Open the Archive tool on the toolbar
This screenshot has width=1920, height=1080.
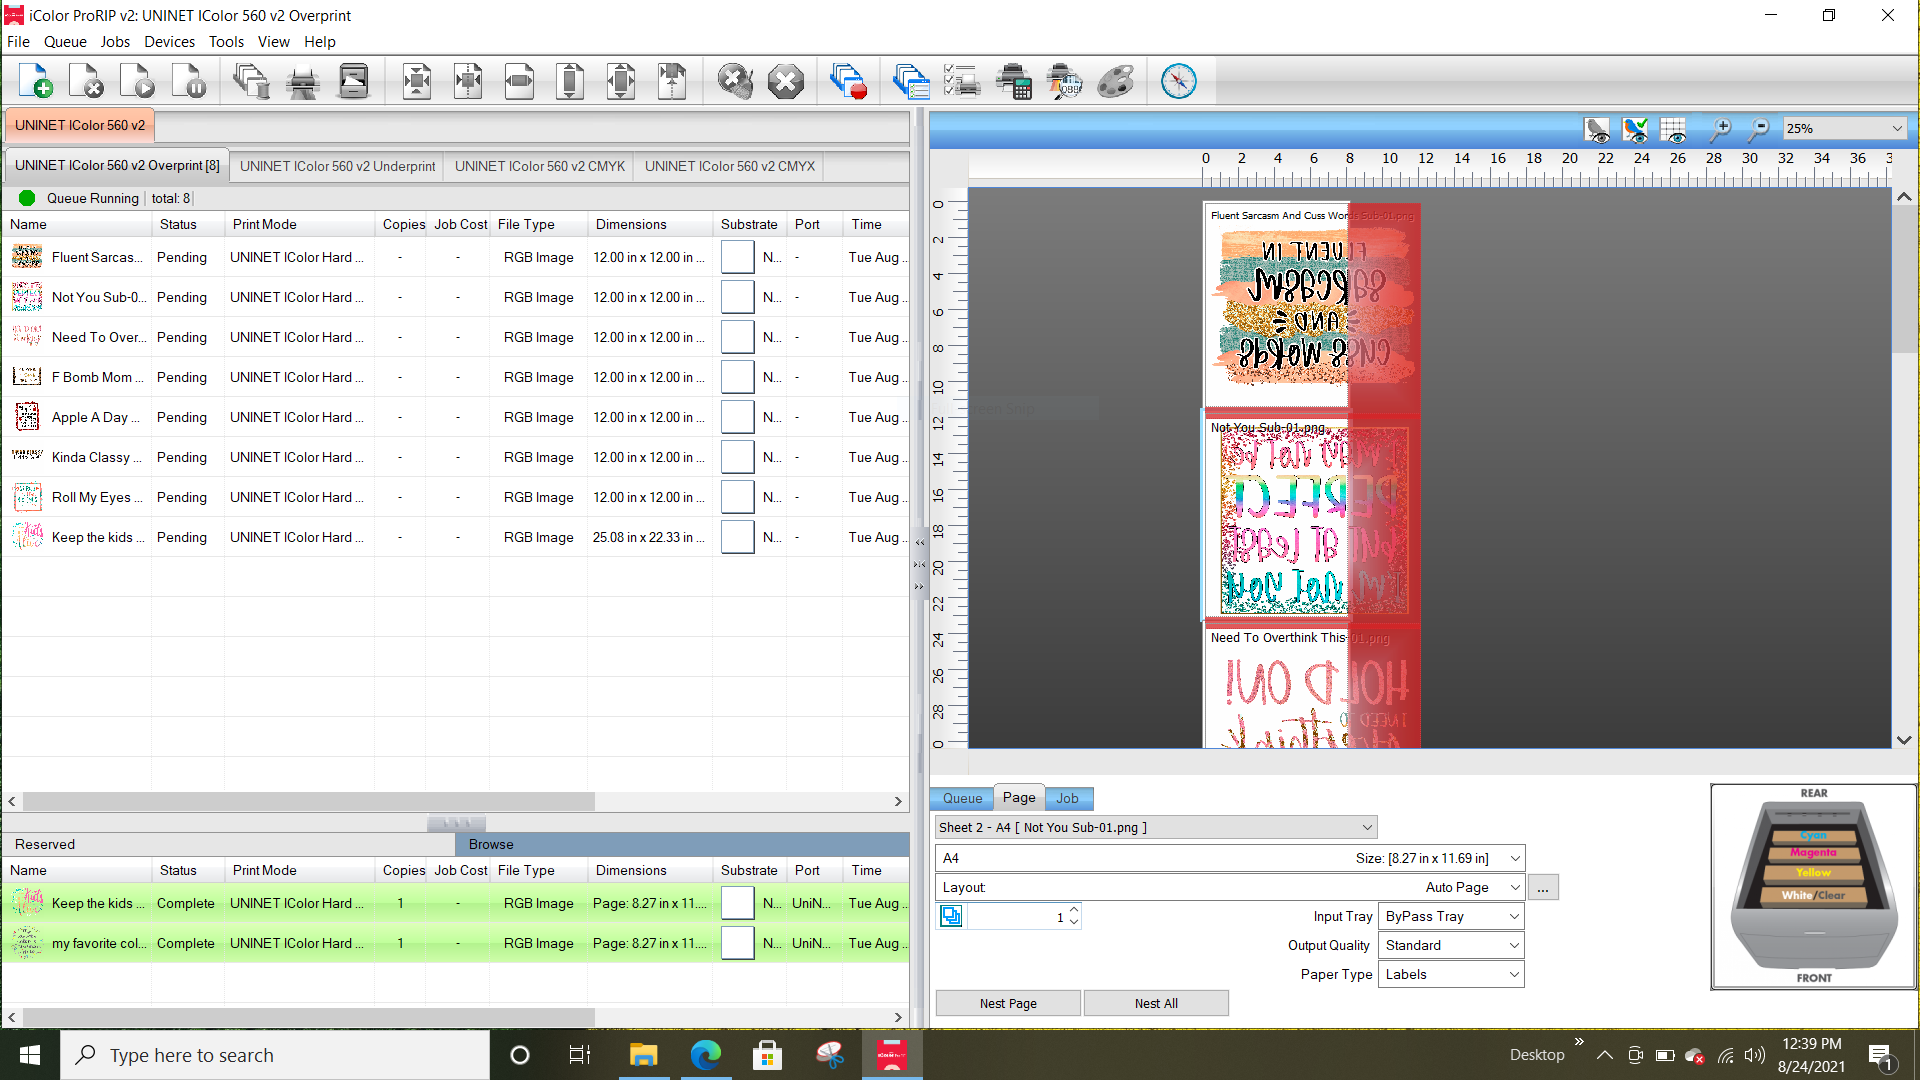coord(353,80)
